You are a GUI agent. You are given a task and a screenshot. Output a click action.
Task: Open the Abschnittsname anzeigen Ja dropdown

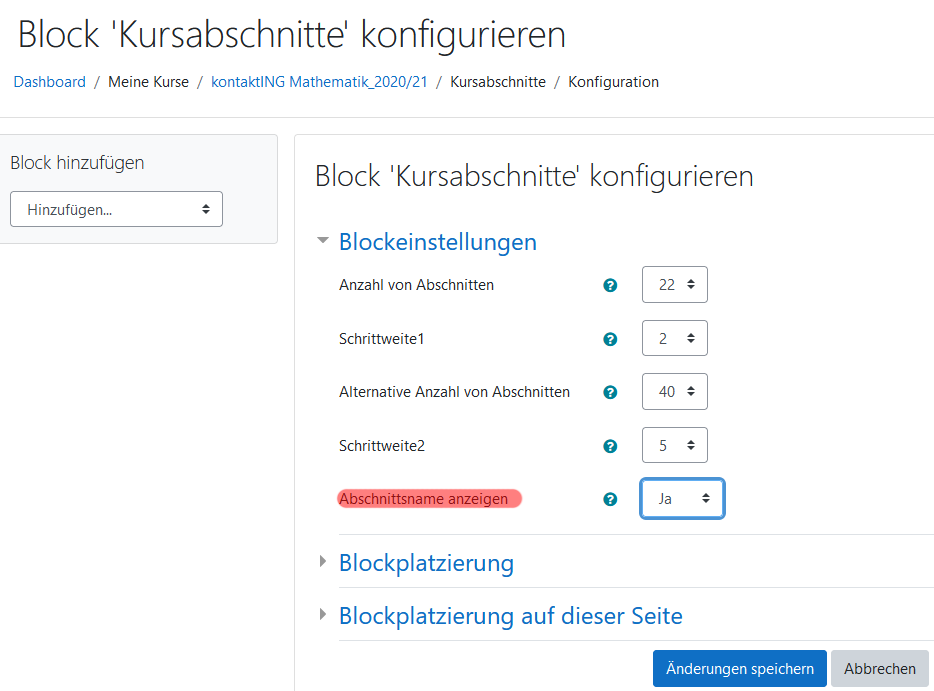tap(682, 499)
